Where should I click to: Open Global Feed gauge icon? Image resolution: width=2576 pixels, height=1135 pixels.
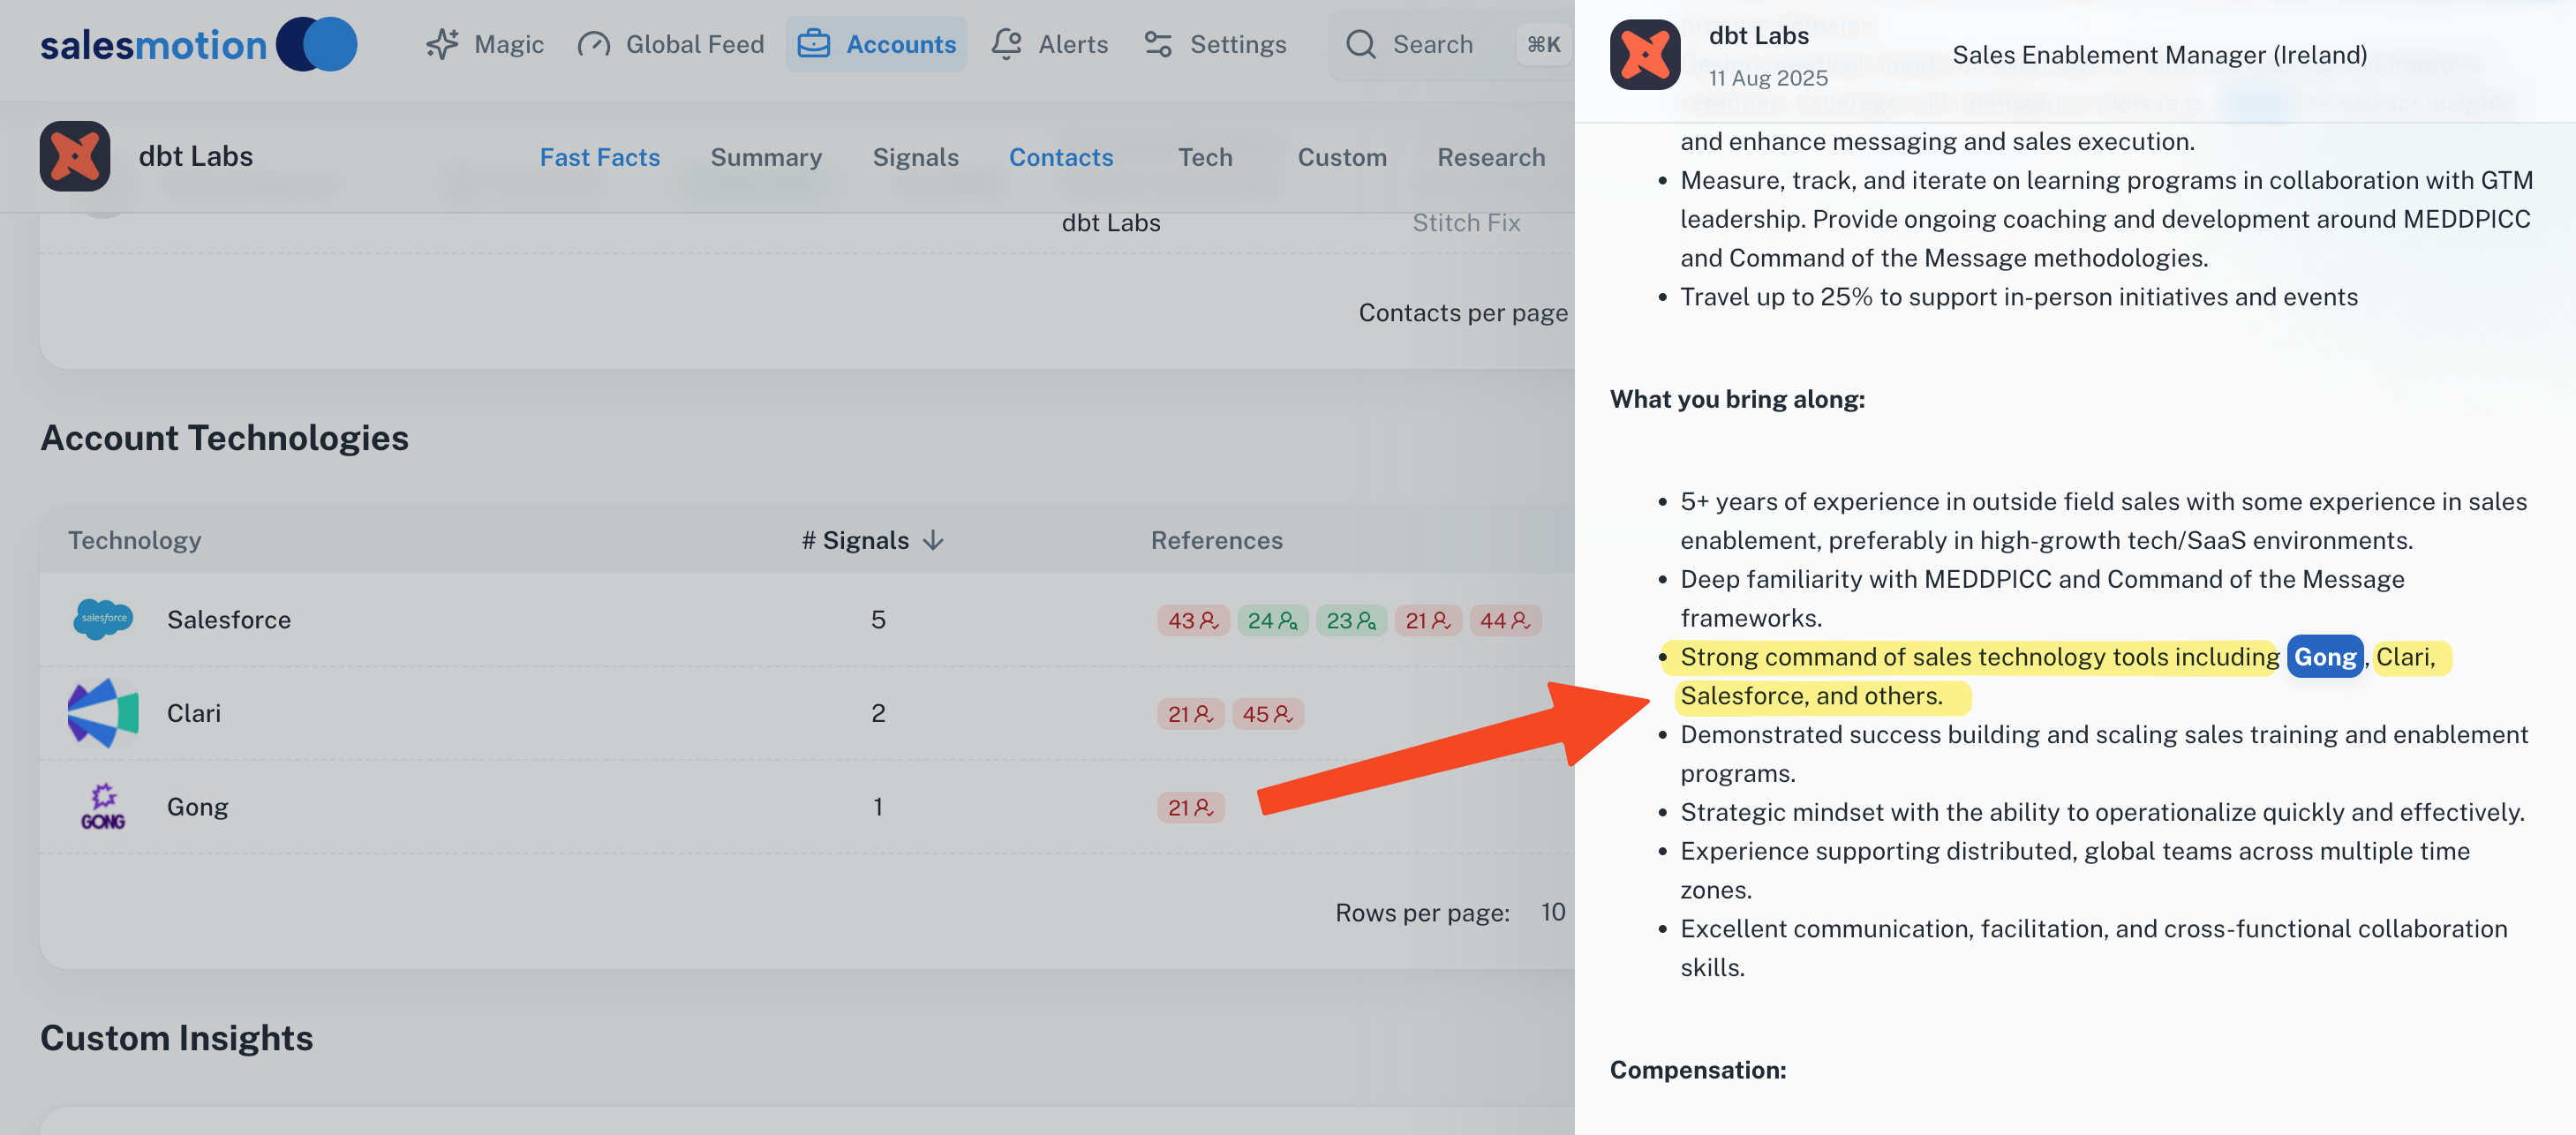594,44
